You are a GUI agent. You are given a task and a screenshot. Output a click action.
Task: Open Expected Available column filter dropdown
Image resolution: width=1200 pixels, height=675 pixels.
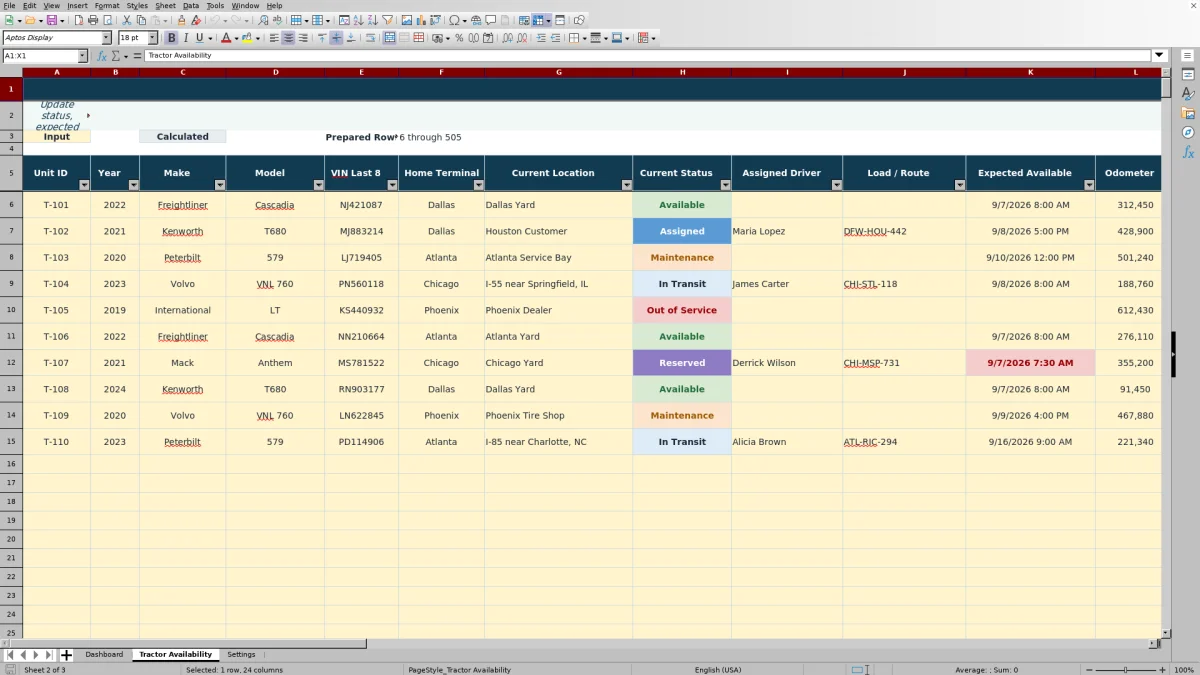pyautogui.click(x=1089, y=185)
